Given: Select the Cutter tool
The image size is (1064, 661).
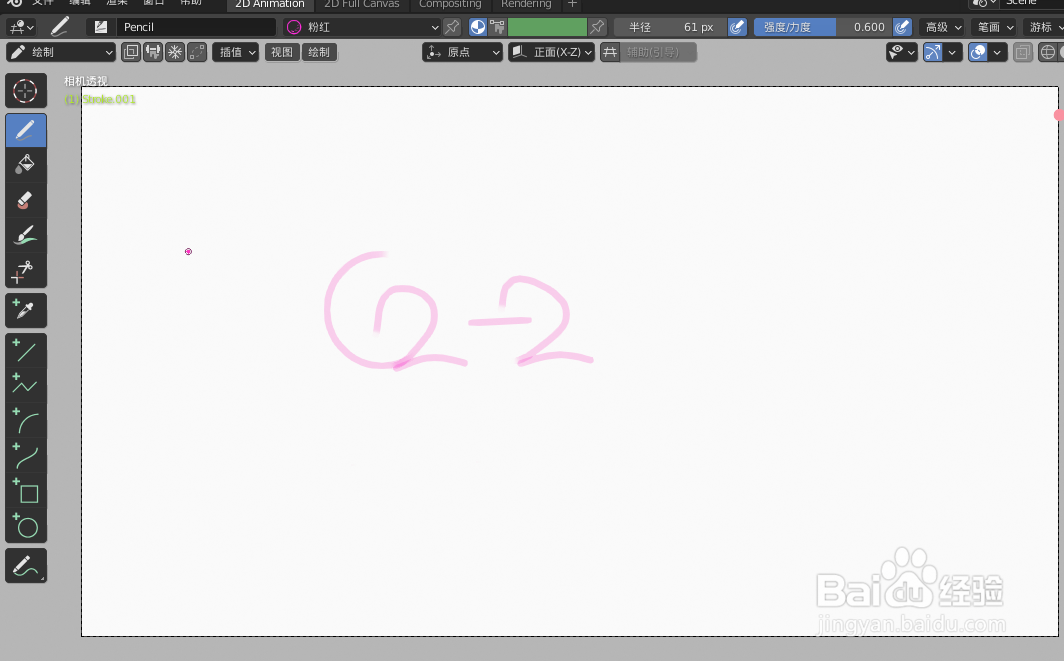Looking at the screenshot, I should pos(26,270).
